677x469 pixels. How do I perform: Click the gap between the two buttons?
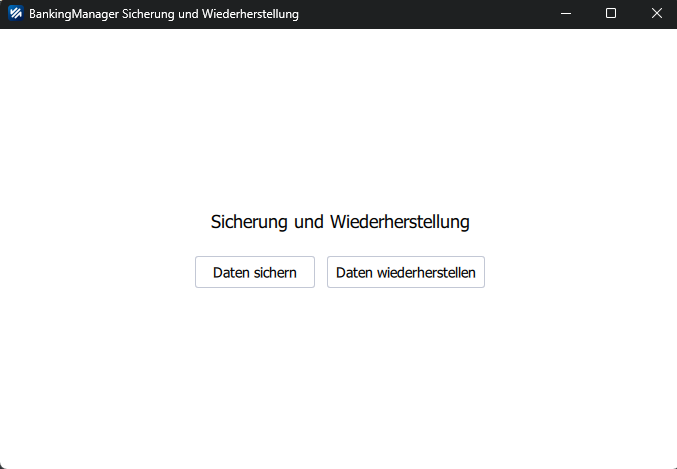(321, 272)
